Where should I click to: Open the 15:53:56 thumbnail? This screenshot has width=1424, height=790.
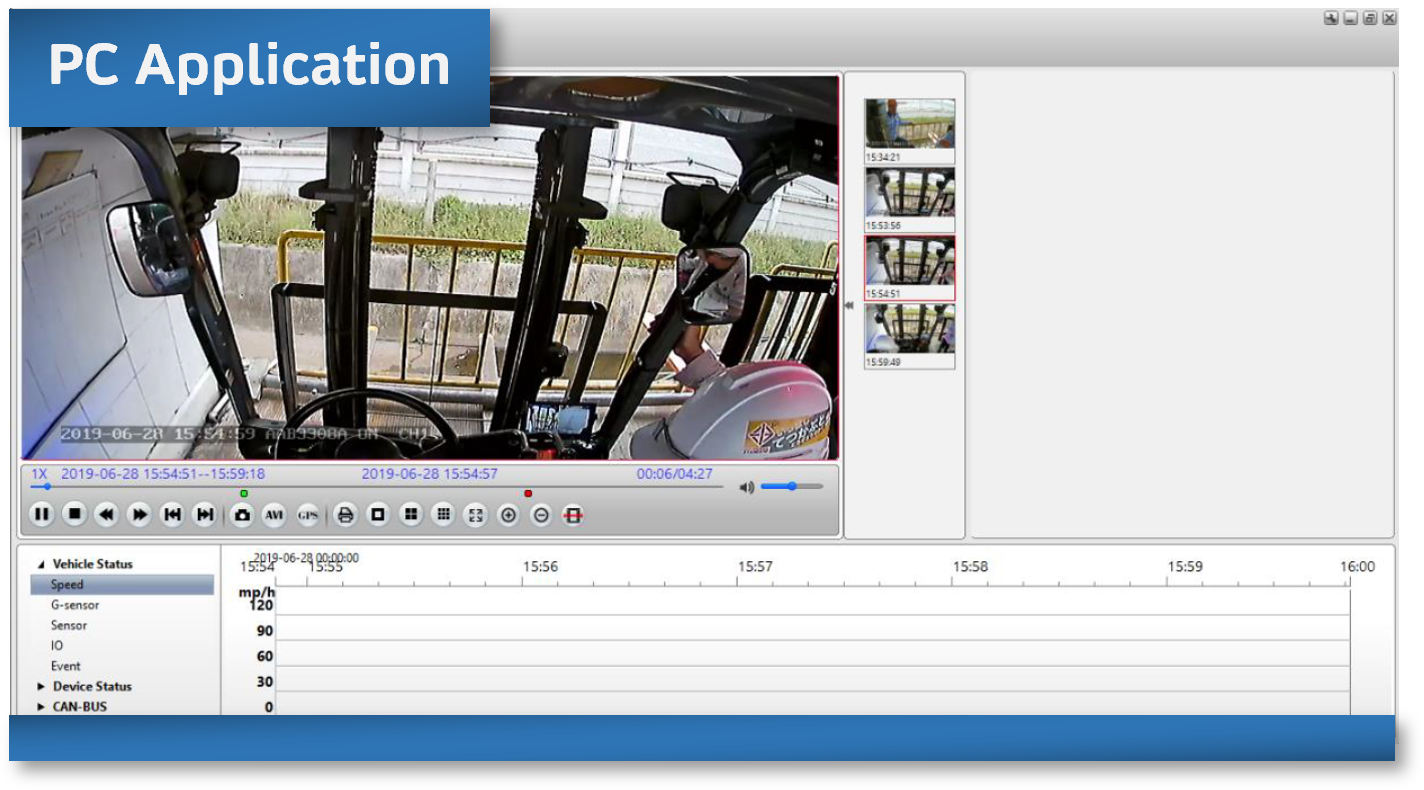click(x=910, y=199)
